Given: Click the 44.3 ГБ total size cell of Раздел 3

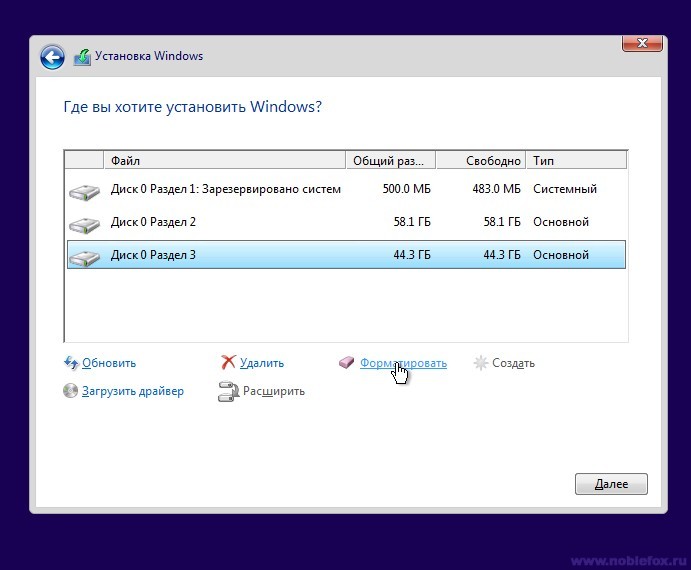Looking at the screenshot, I should pyautogui.click(x=412, y=255).
